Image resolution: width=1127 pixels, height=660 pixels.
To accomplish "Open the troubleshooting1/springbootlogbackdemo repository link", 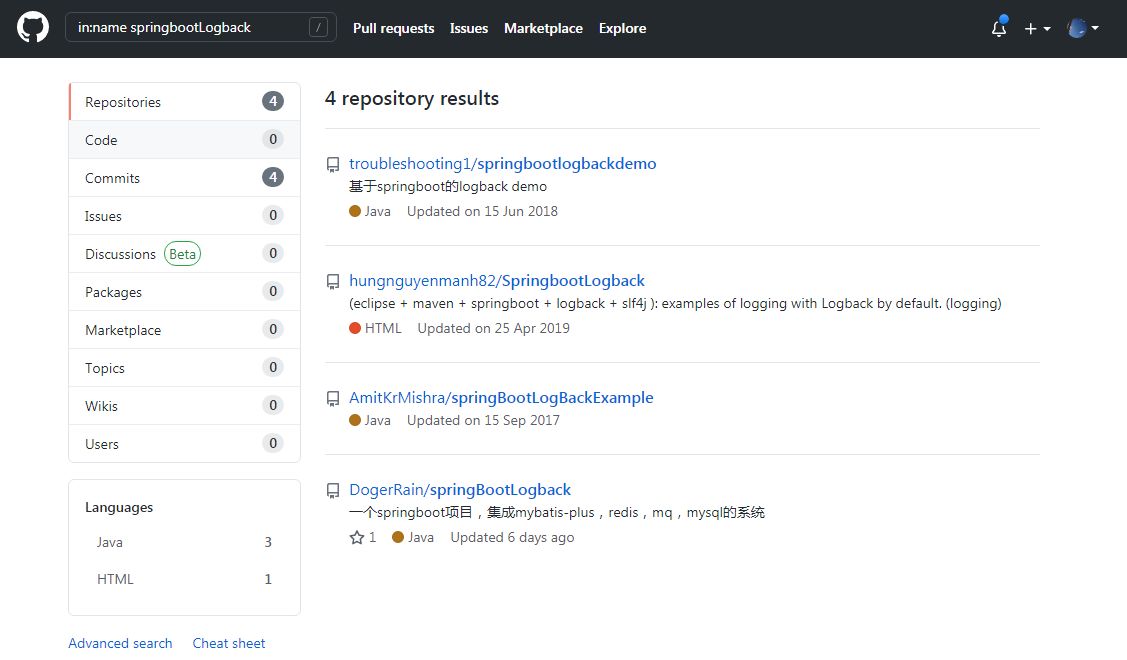I will tap(502, 164).
